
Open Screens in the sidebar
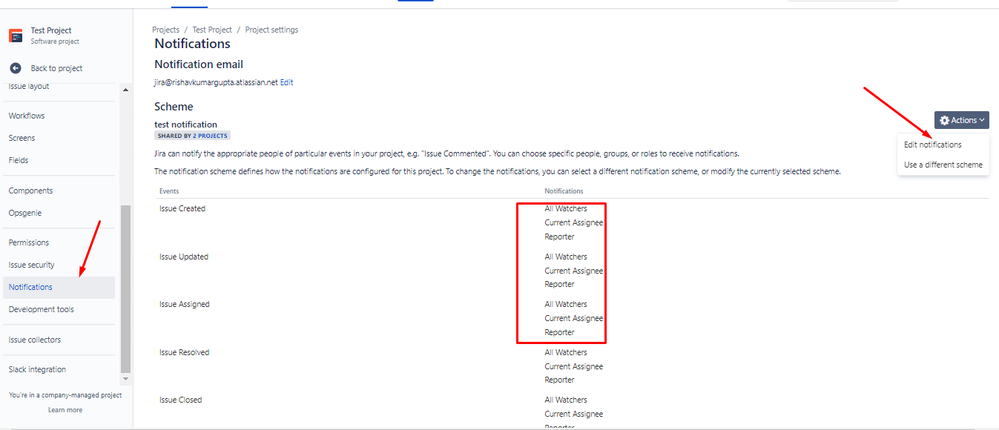22,138
